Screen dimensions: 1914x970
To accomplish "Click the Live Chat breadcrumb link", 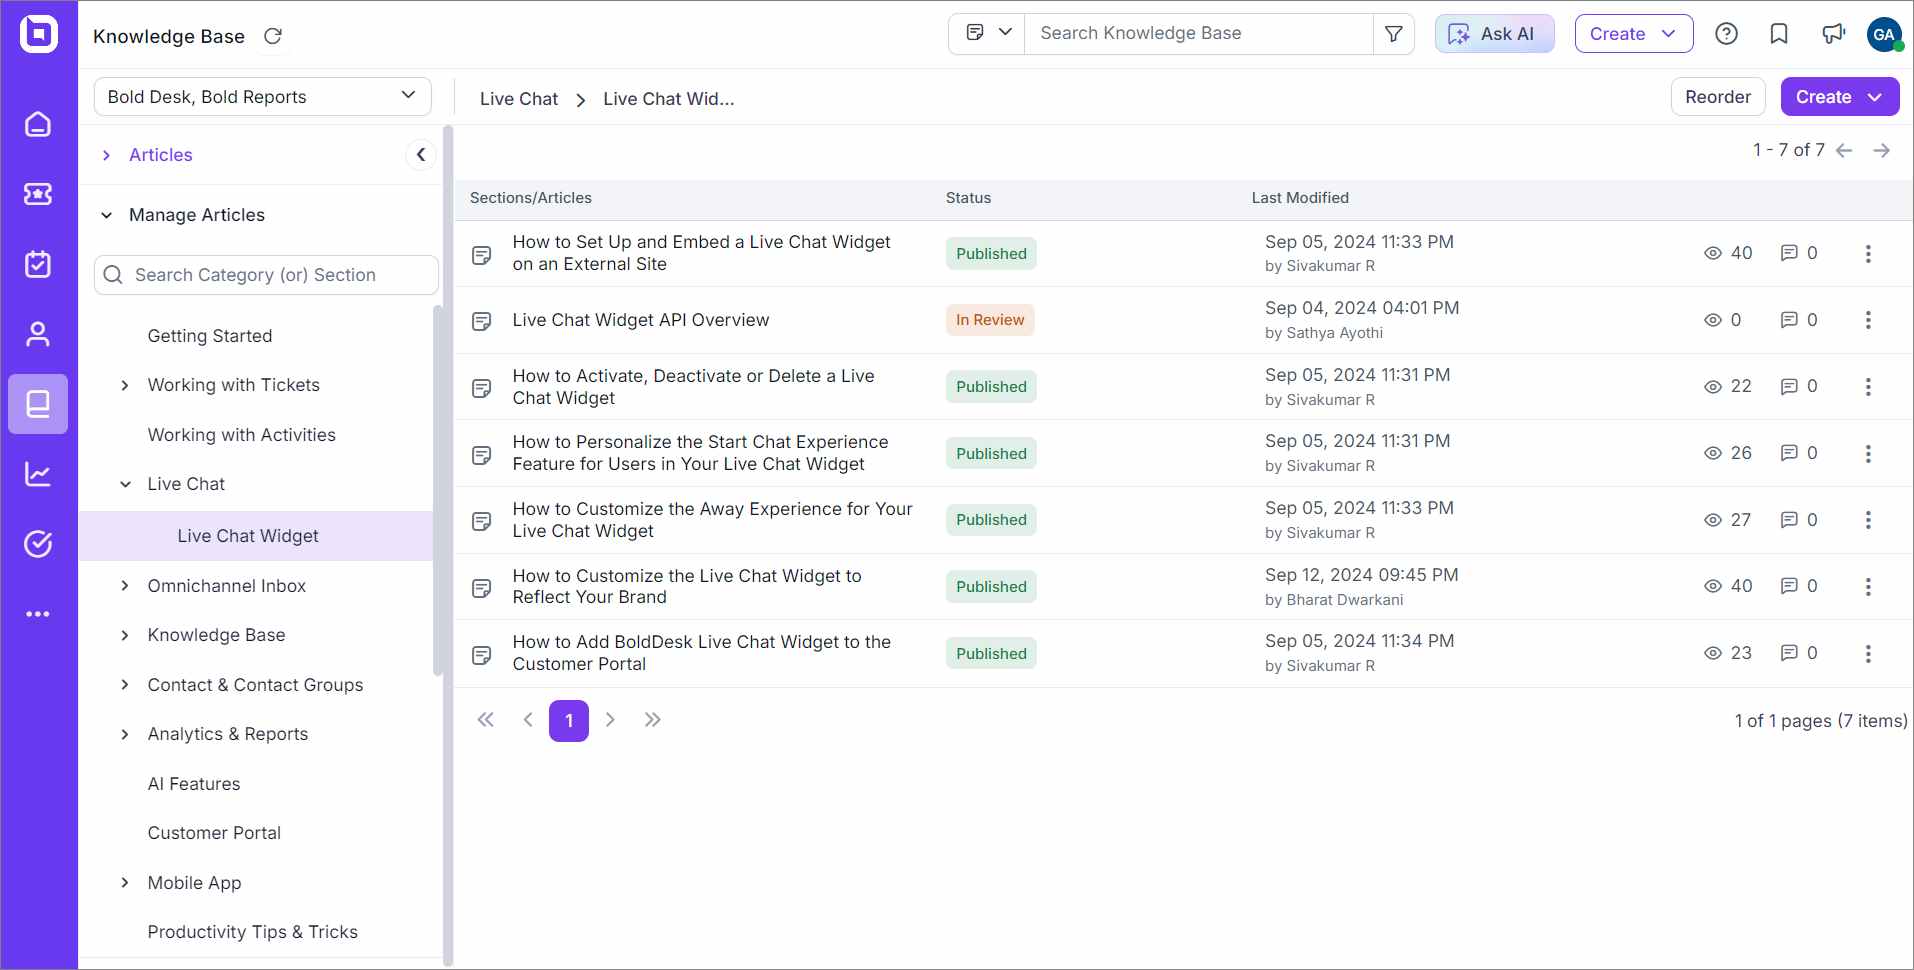I will tap(519, 99).
